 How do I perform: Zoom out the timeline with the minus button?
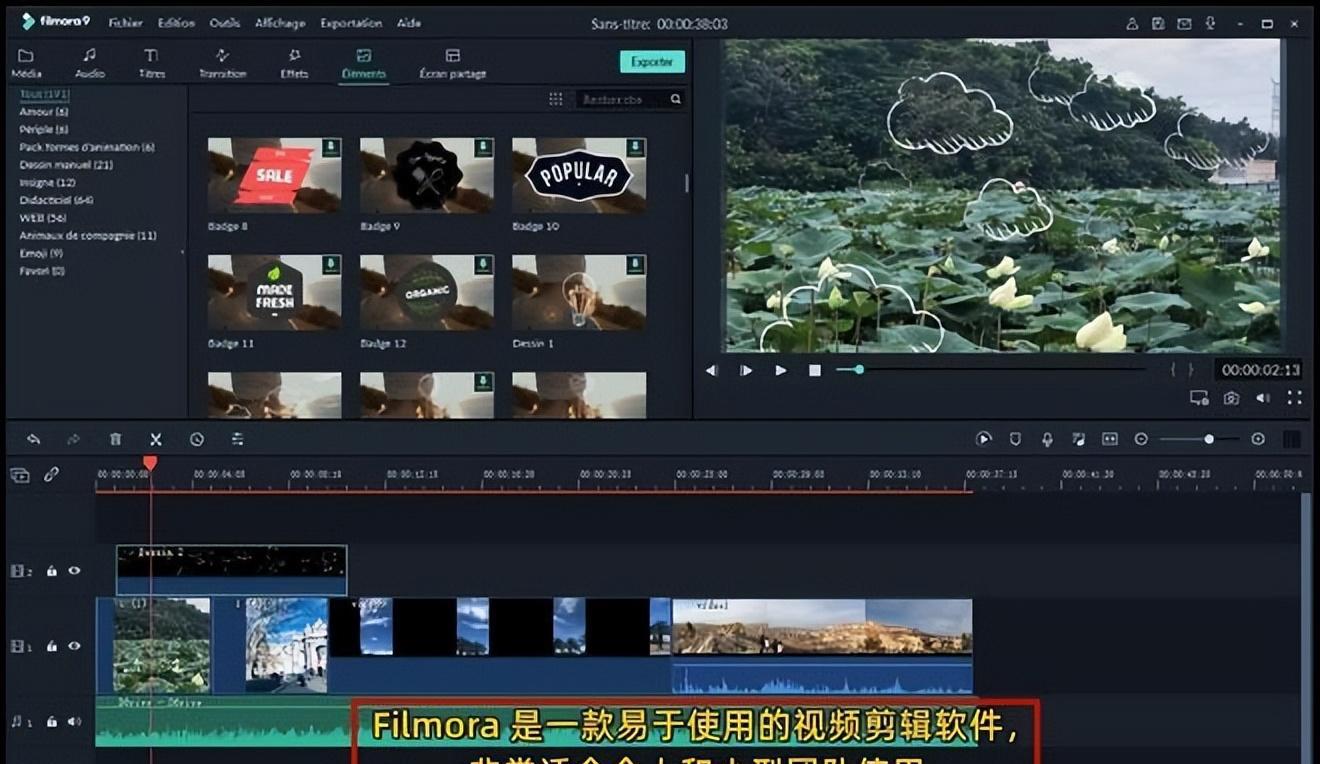(1141, 439)
